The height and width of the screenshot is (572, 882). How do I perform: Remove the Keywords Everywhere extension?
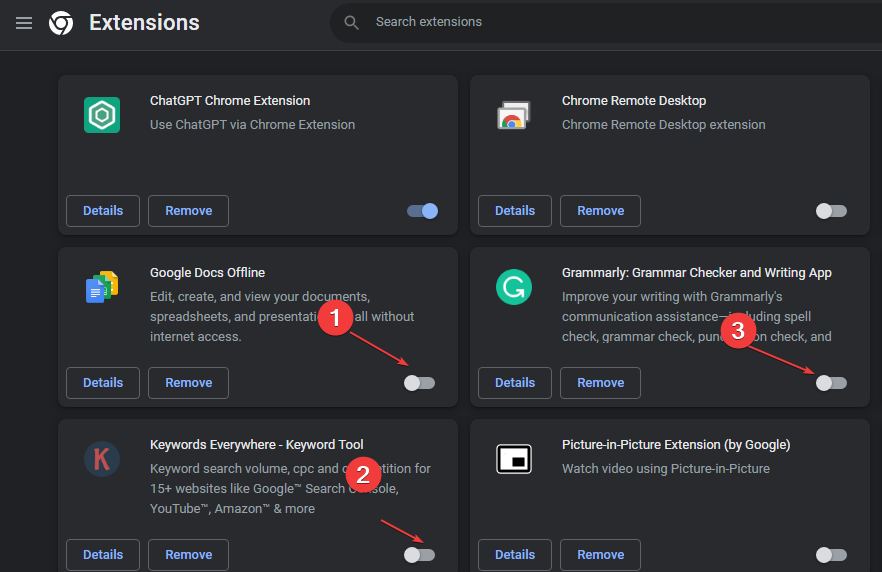188,555
